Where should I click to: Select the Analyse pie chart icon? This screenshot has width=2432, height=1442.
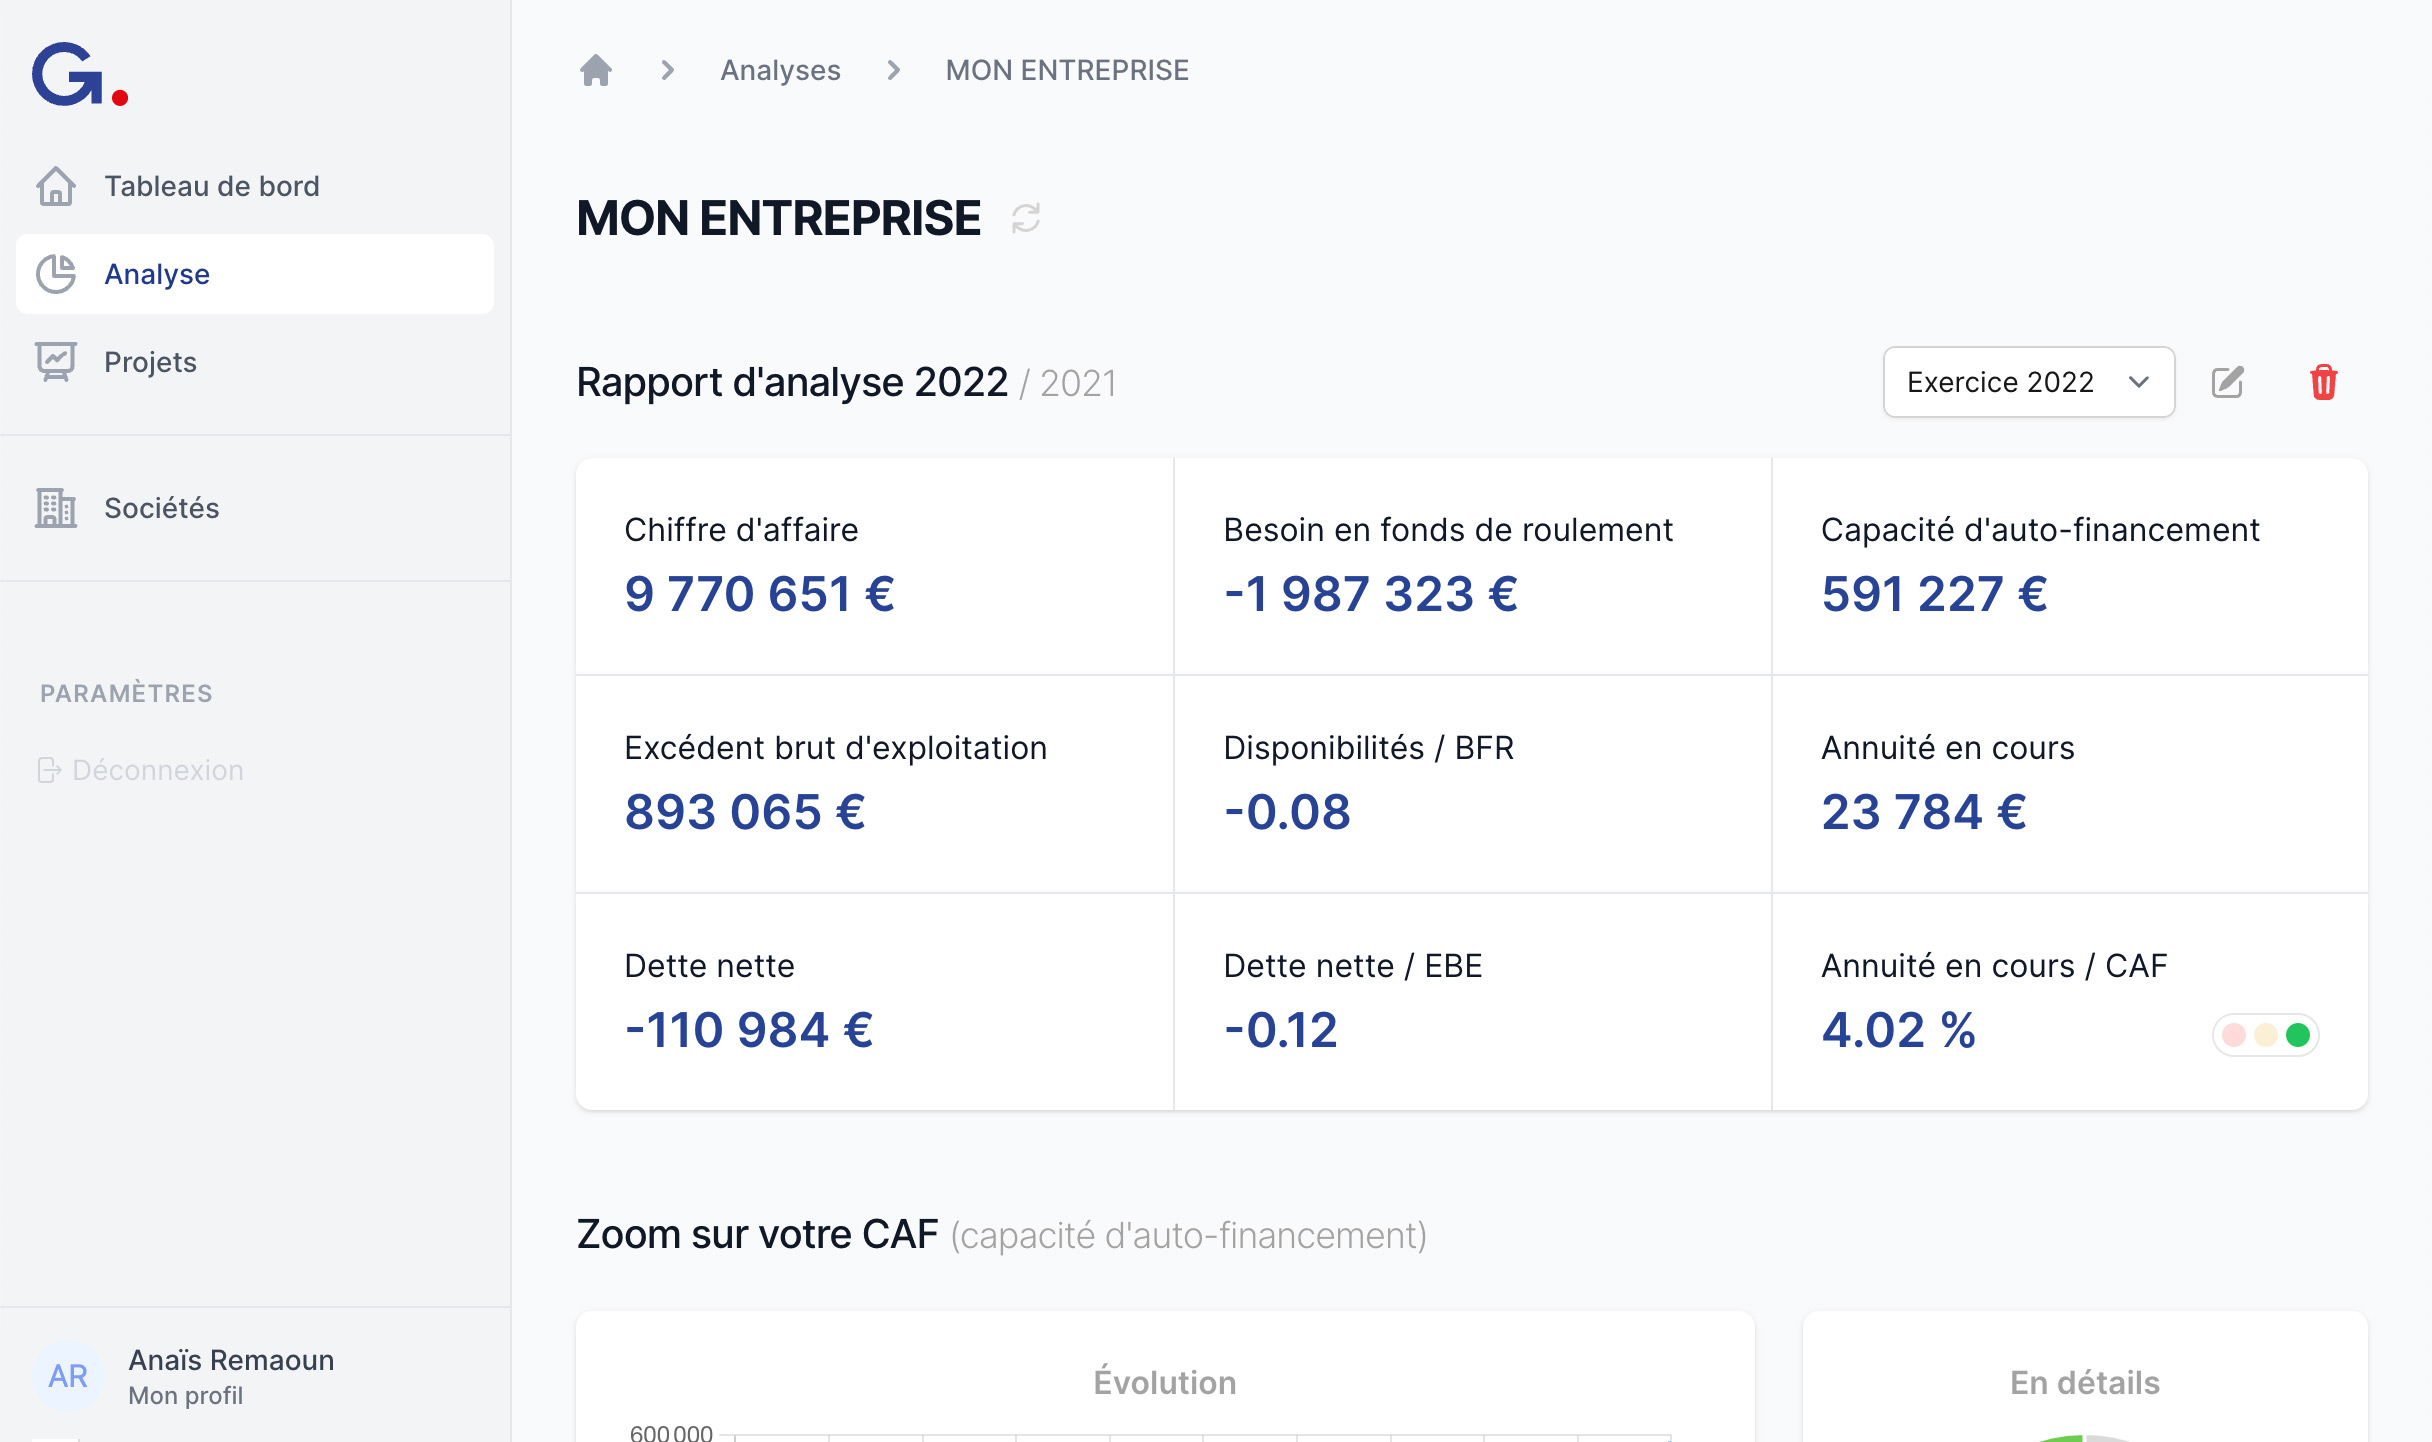coord(57,273)
